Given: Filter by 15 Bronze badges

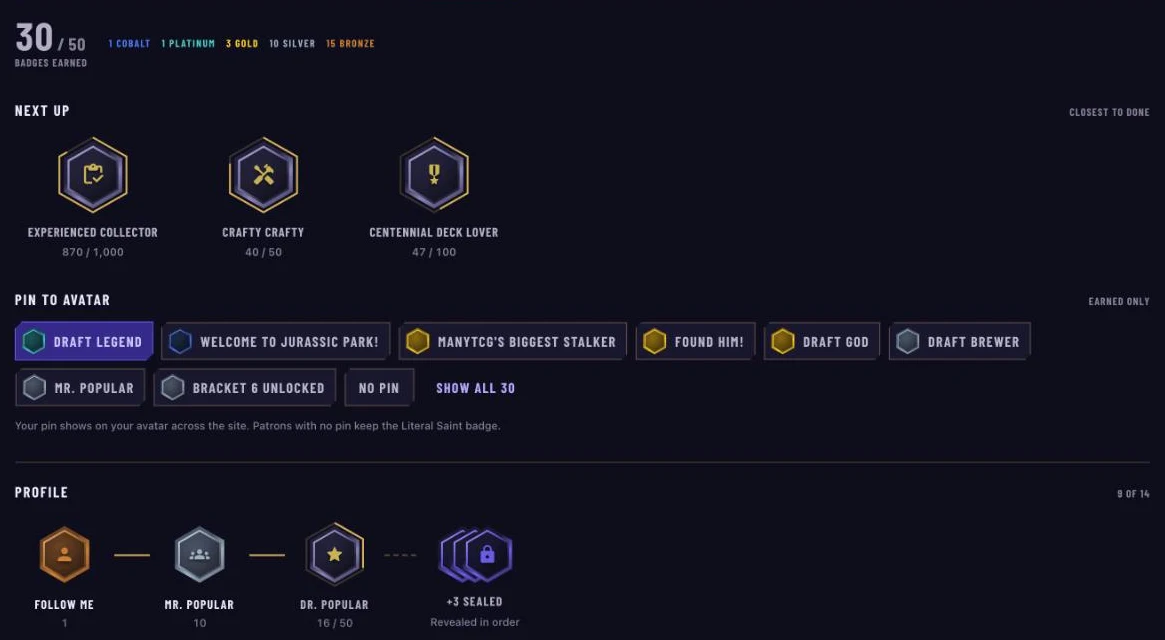Looking at the screenshot, I should click(x=350, y=44).
